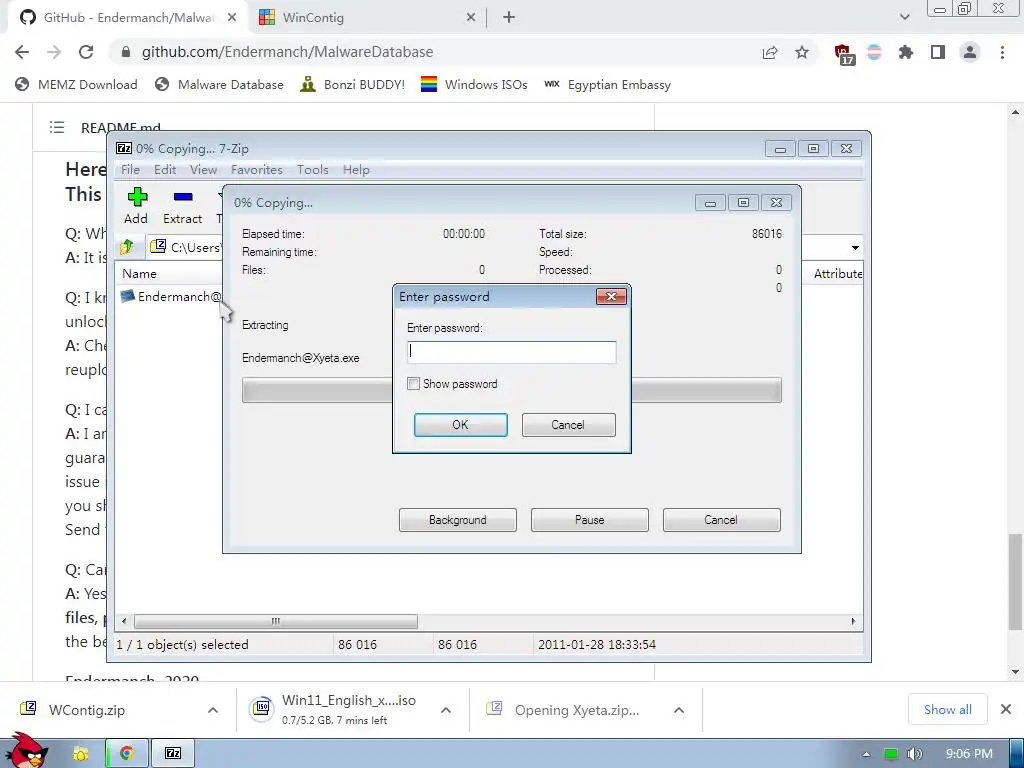Screen dimensions: 1024x768
Task: Expand Win11_English iso download options
Action: pyautogui.click(x=446, y=710)
